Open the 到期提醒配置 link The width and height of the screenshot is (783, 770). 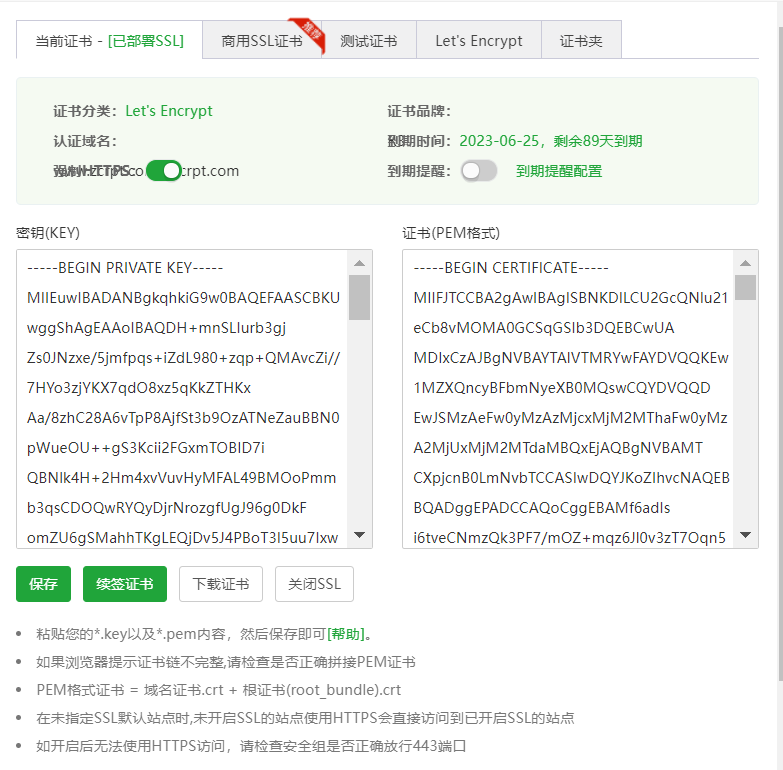coord(559,171)
